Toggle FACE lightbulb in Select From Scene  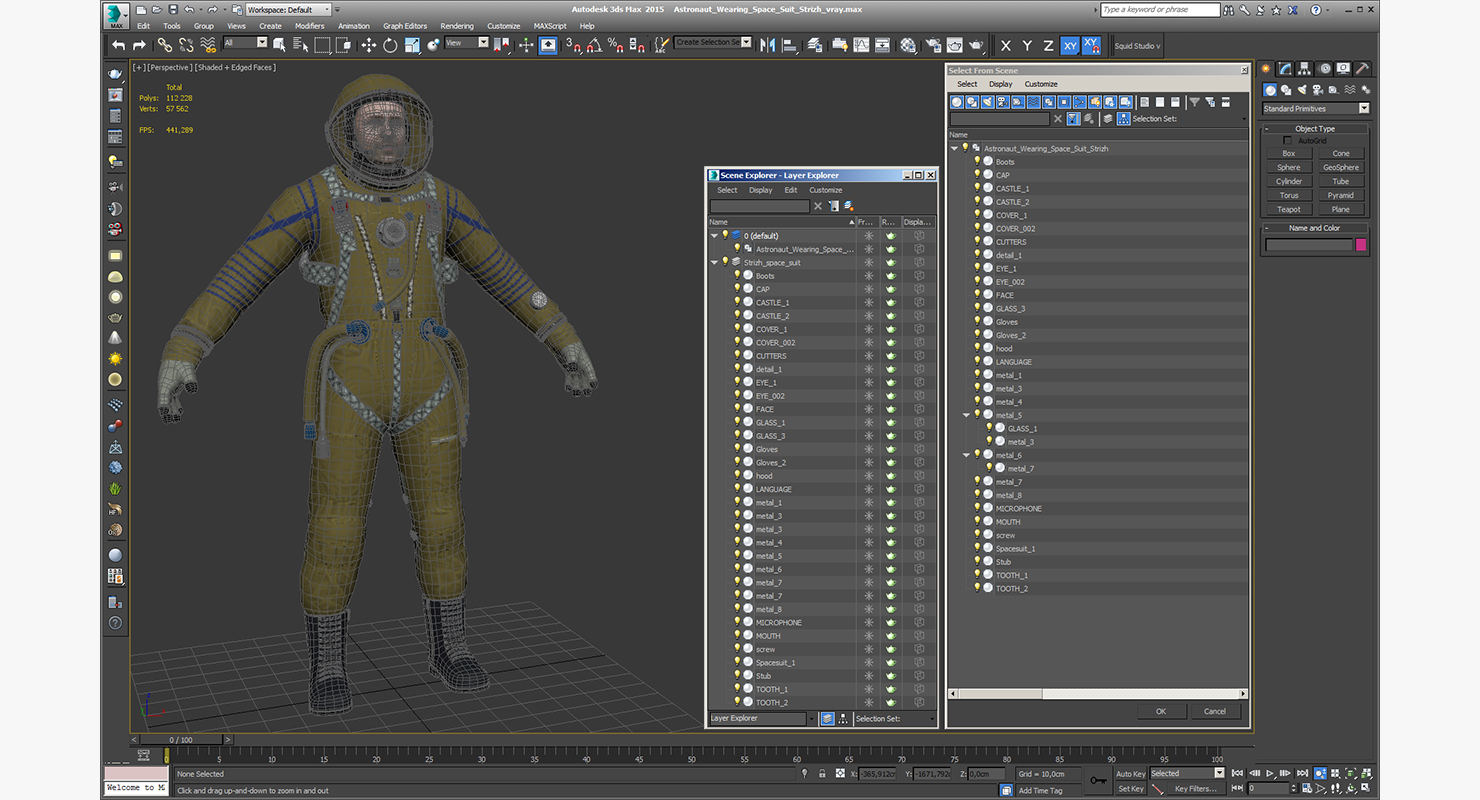(x=977, y=295)
